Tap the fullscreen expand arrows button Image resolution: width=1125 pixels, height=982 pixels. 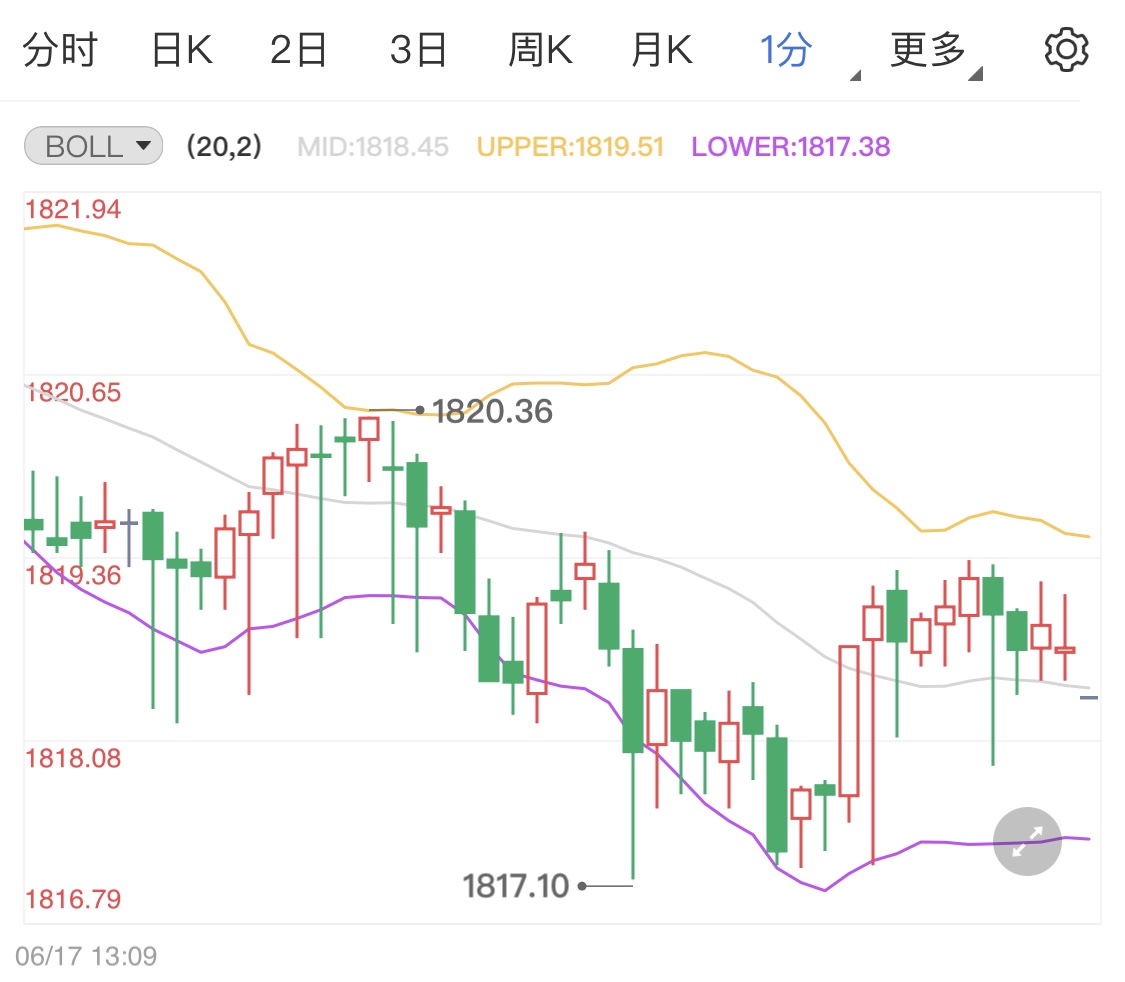[1027, 841]
